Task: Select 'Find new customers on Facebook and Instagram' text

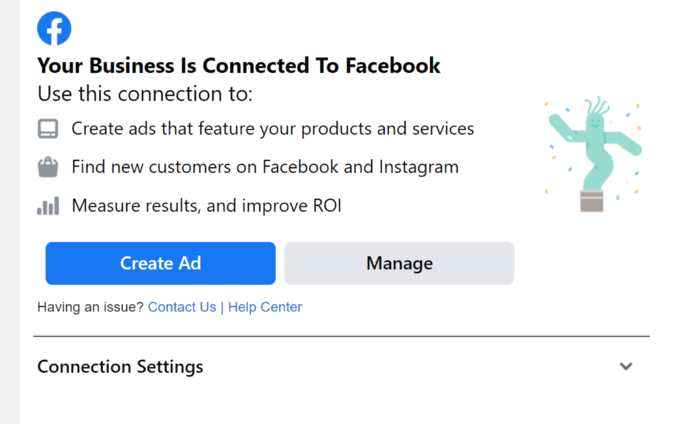Action: click(x=265, y=167)
